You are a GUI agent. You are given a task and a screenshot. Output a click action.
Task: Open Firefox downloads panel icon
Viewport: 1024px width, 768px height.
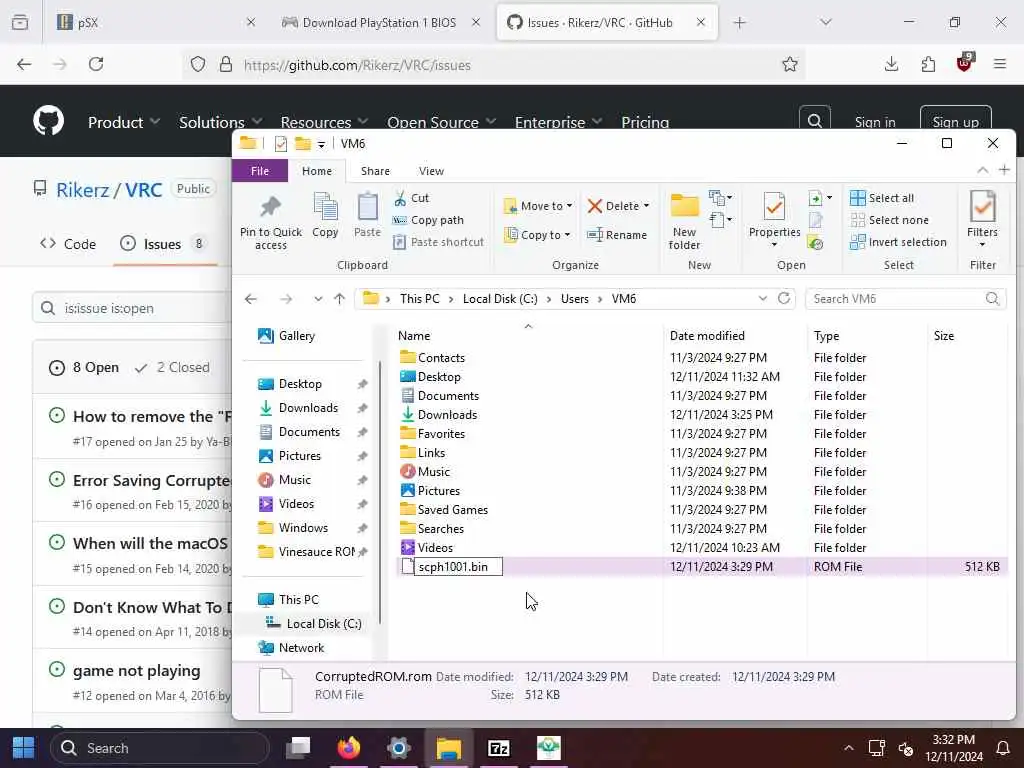tap(891, 64)
